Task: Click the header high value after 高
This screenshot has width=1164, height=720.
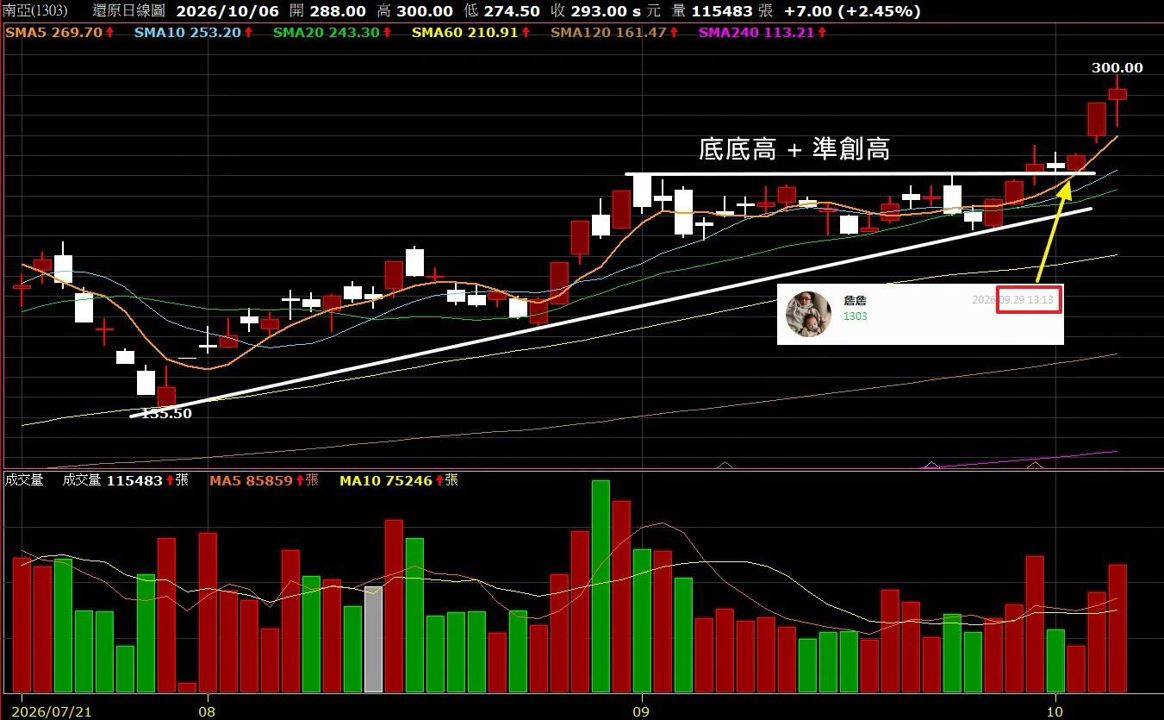Action: click(x=425, y=11)
